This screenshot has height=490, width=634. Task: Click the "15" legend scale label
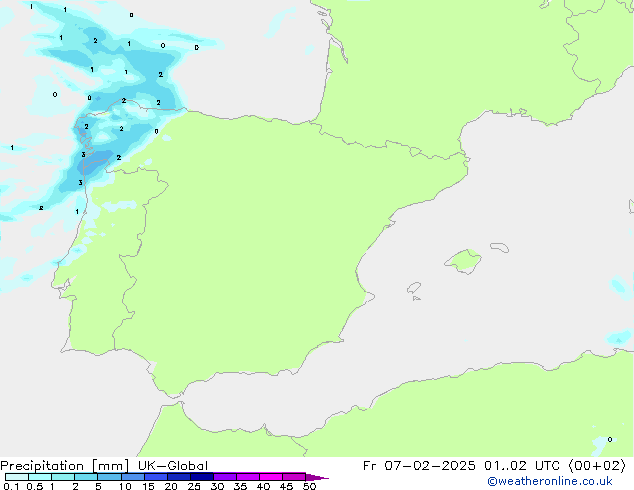tap(148, 486)
